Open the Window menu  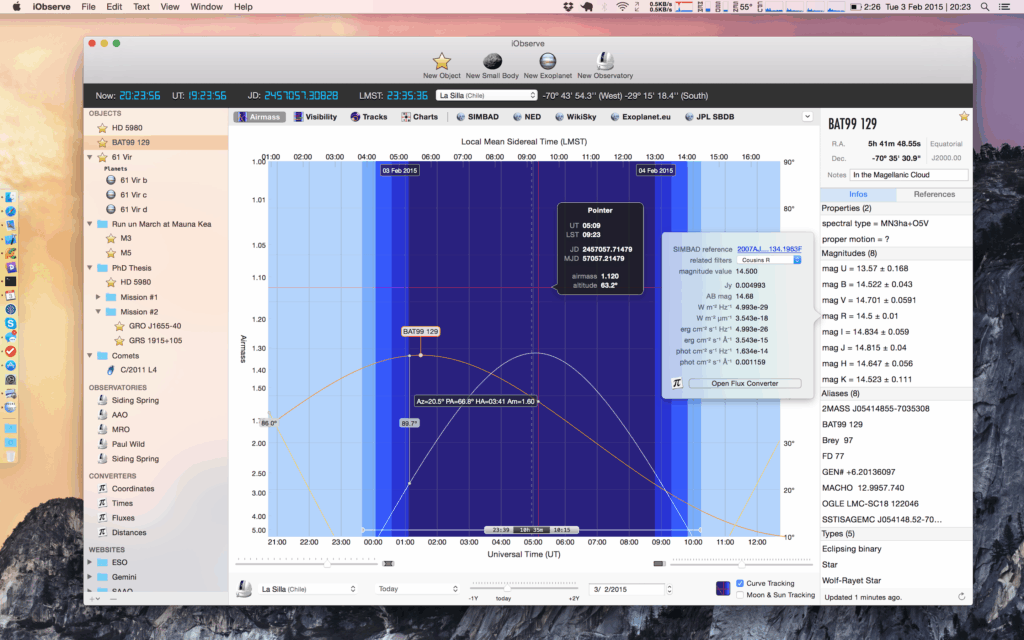206,7
